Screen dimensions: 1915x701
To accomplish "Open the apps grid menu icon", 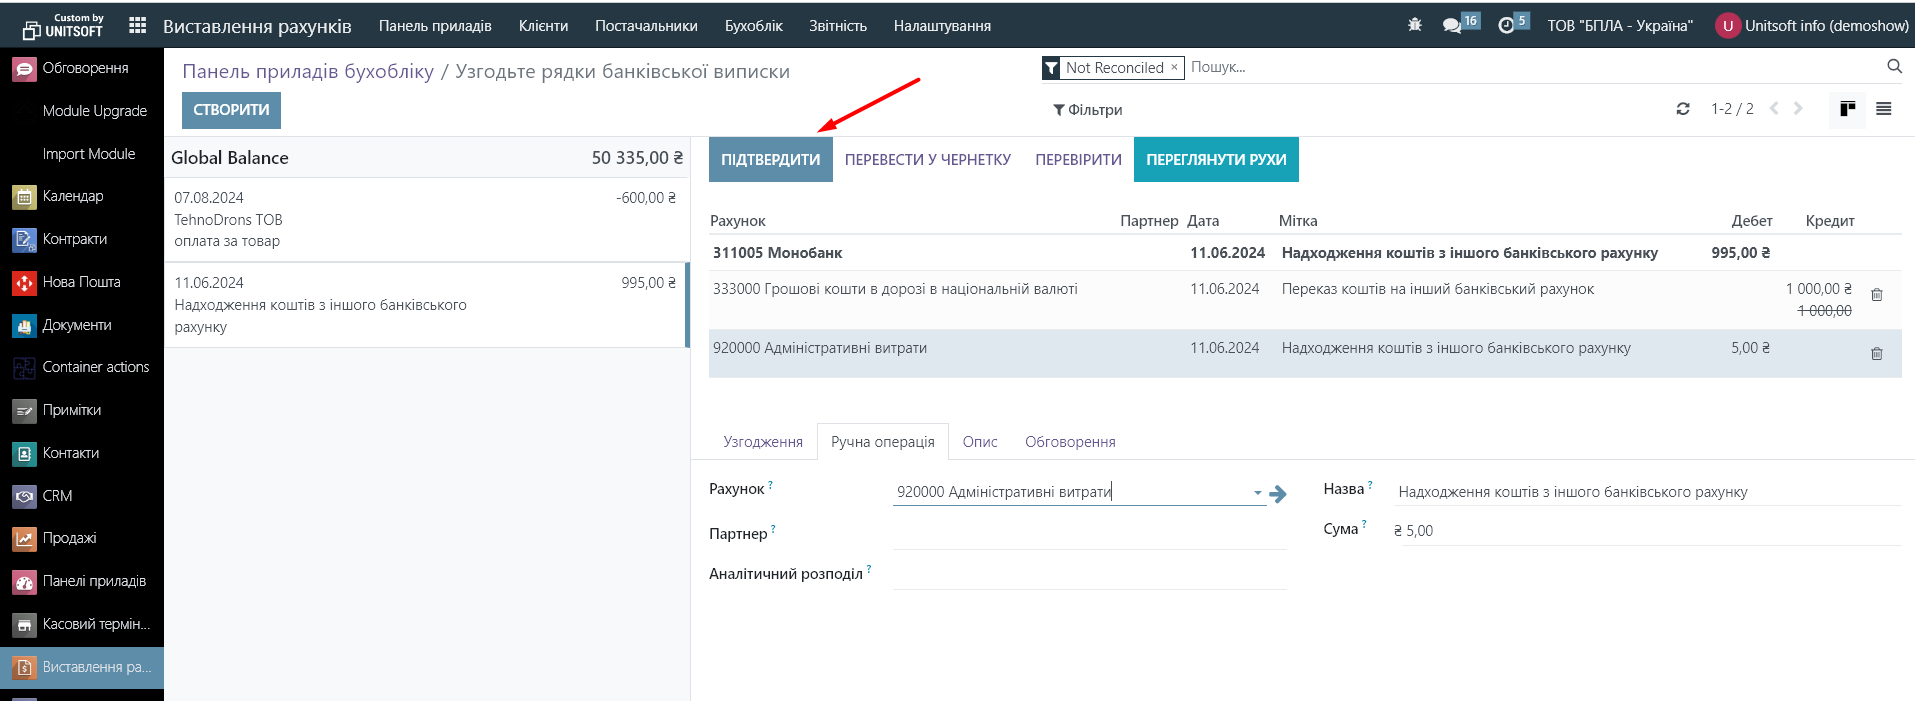I will (x=138, y=26).
